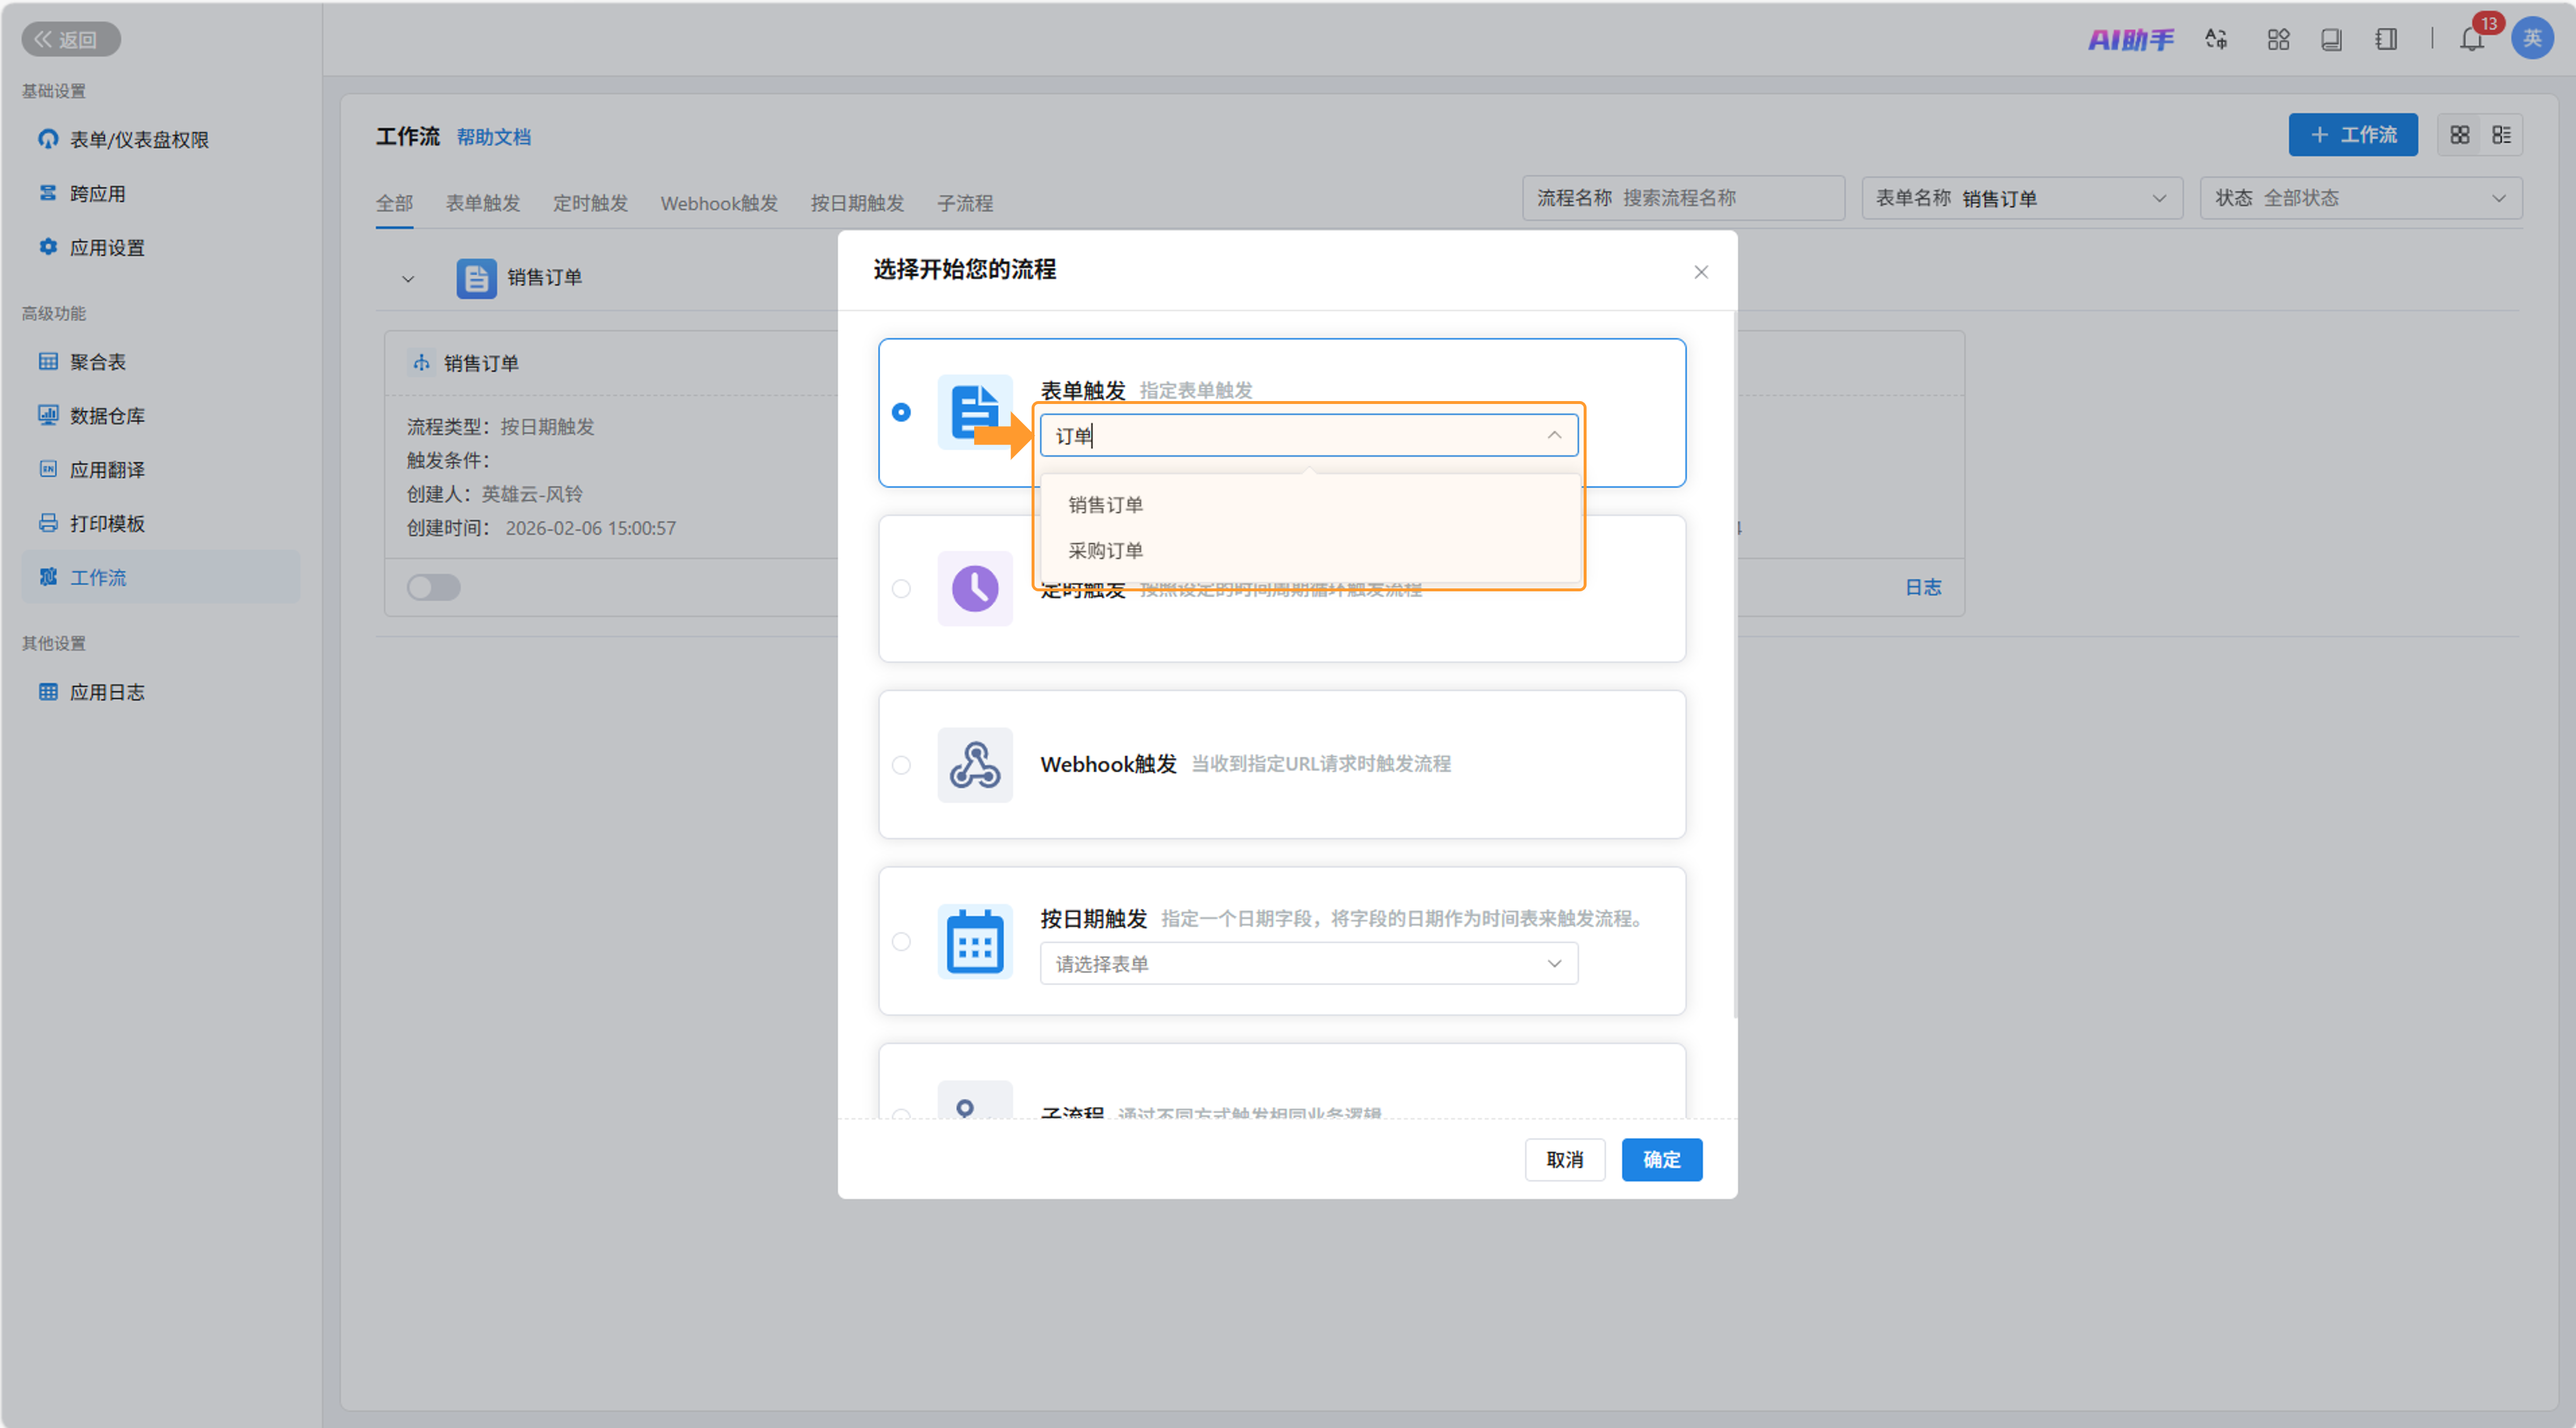The height and width of the screenshot is (1428, 2576).
Task: Switch to list view icon
Action: [x=2502, y=135]
